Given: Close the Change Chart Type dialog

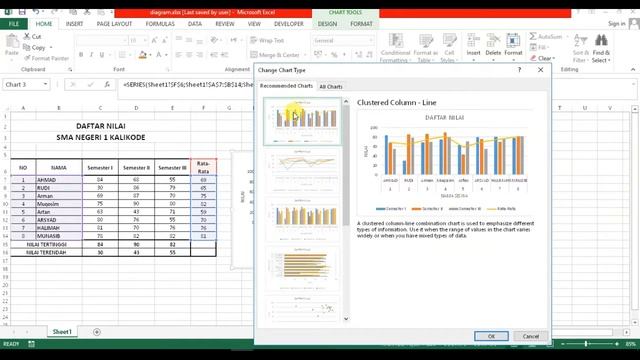Looking at the screenshot, I should pyautogui.click(x=540, y=70).
